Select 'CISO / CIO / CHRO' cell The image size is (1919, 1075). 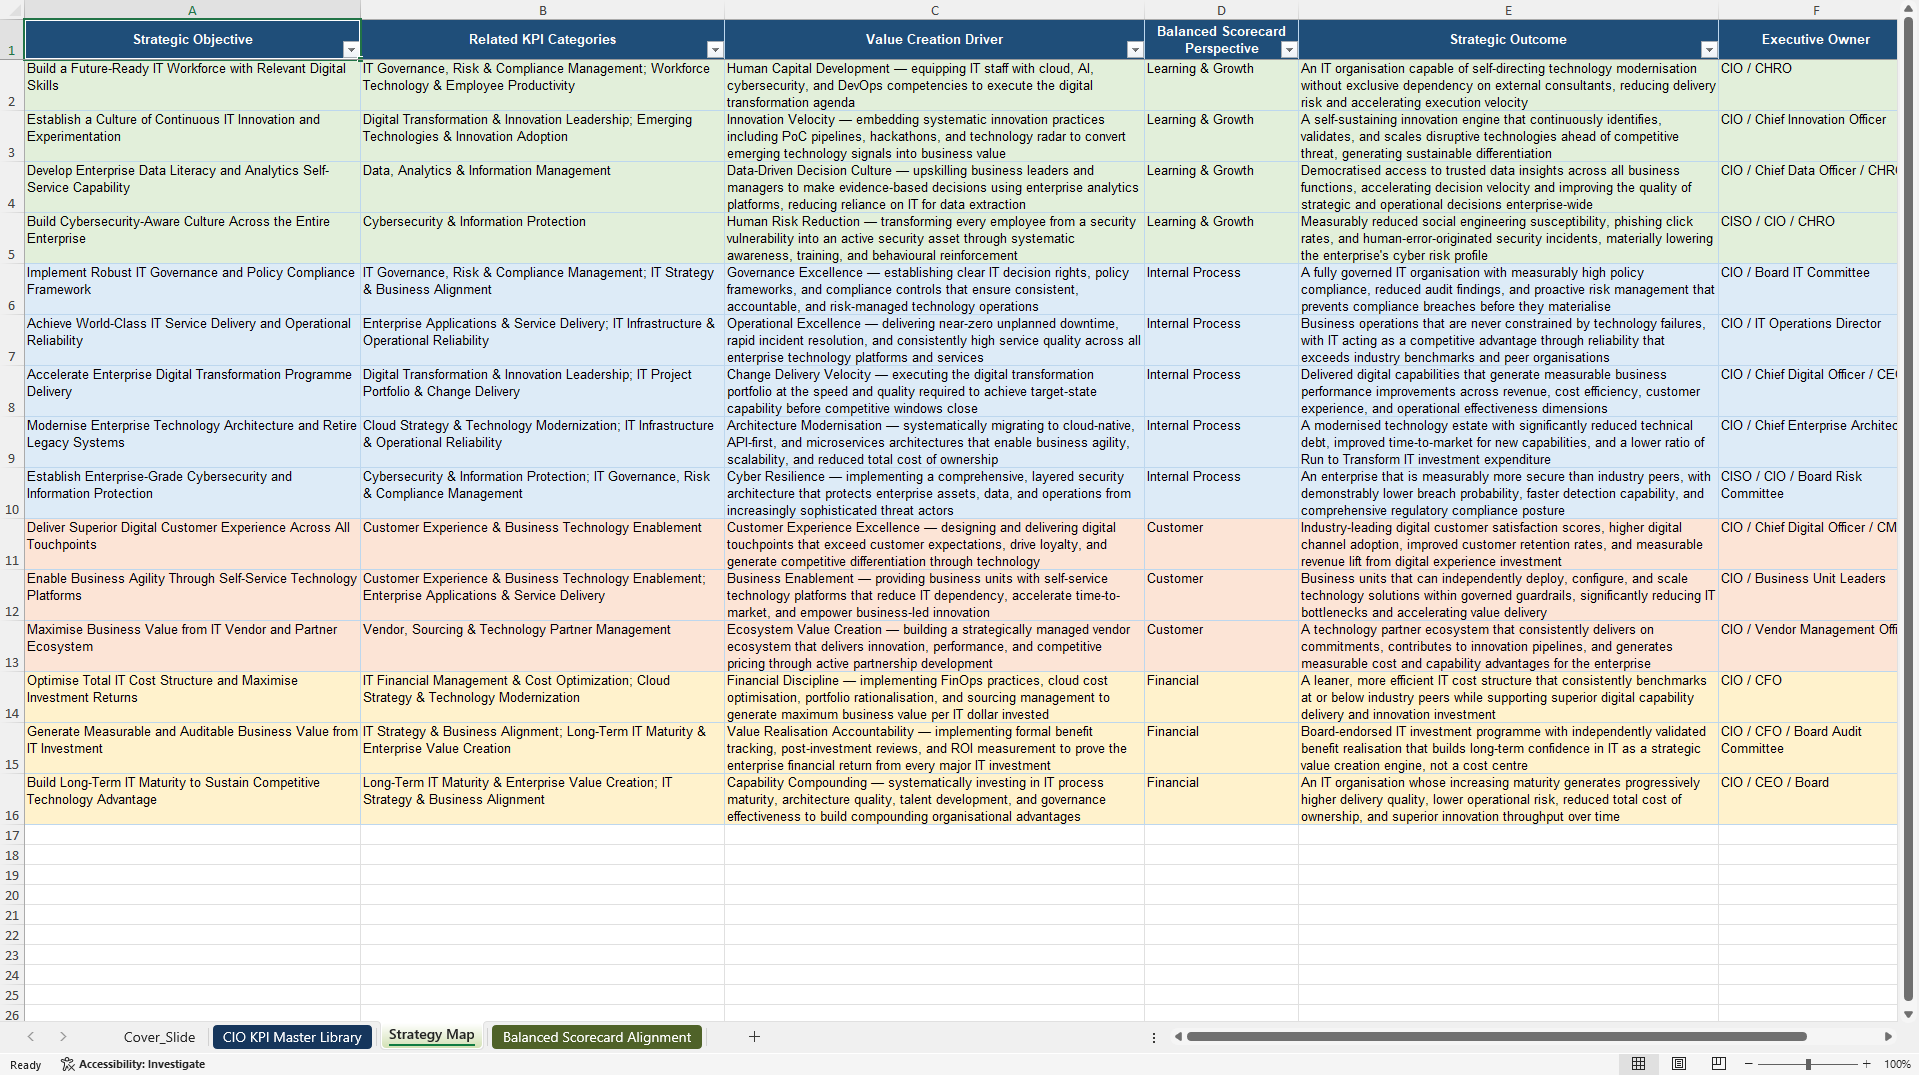point(1808,238)
